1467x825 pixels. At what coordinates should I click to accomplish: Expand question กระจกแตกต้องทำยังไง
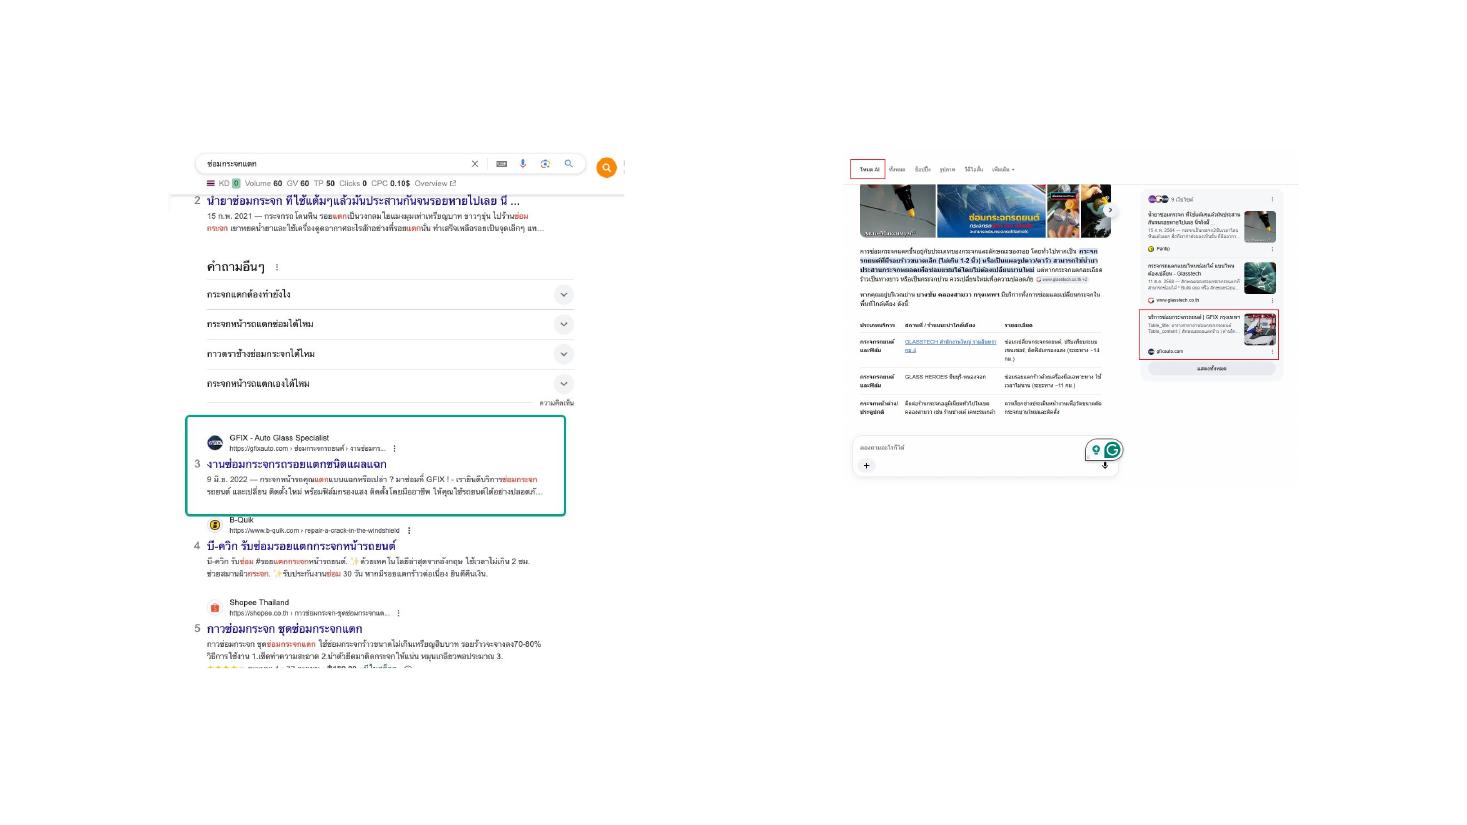(390, 294)
